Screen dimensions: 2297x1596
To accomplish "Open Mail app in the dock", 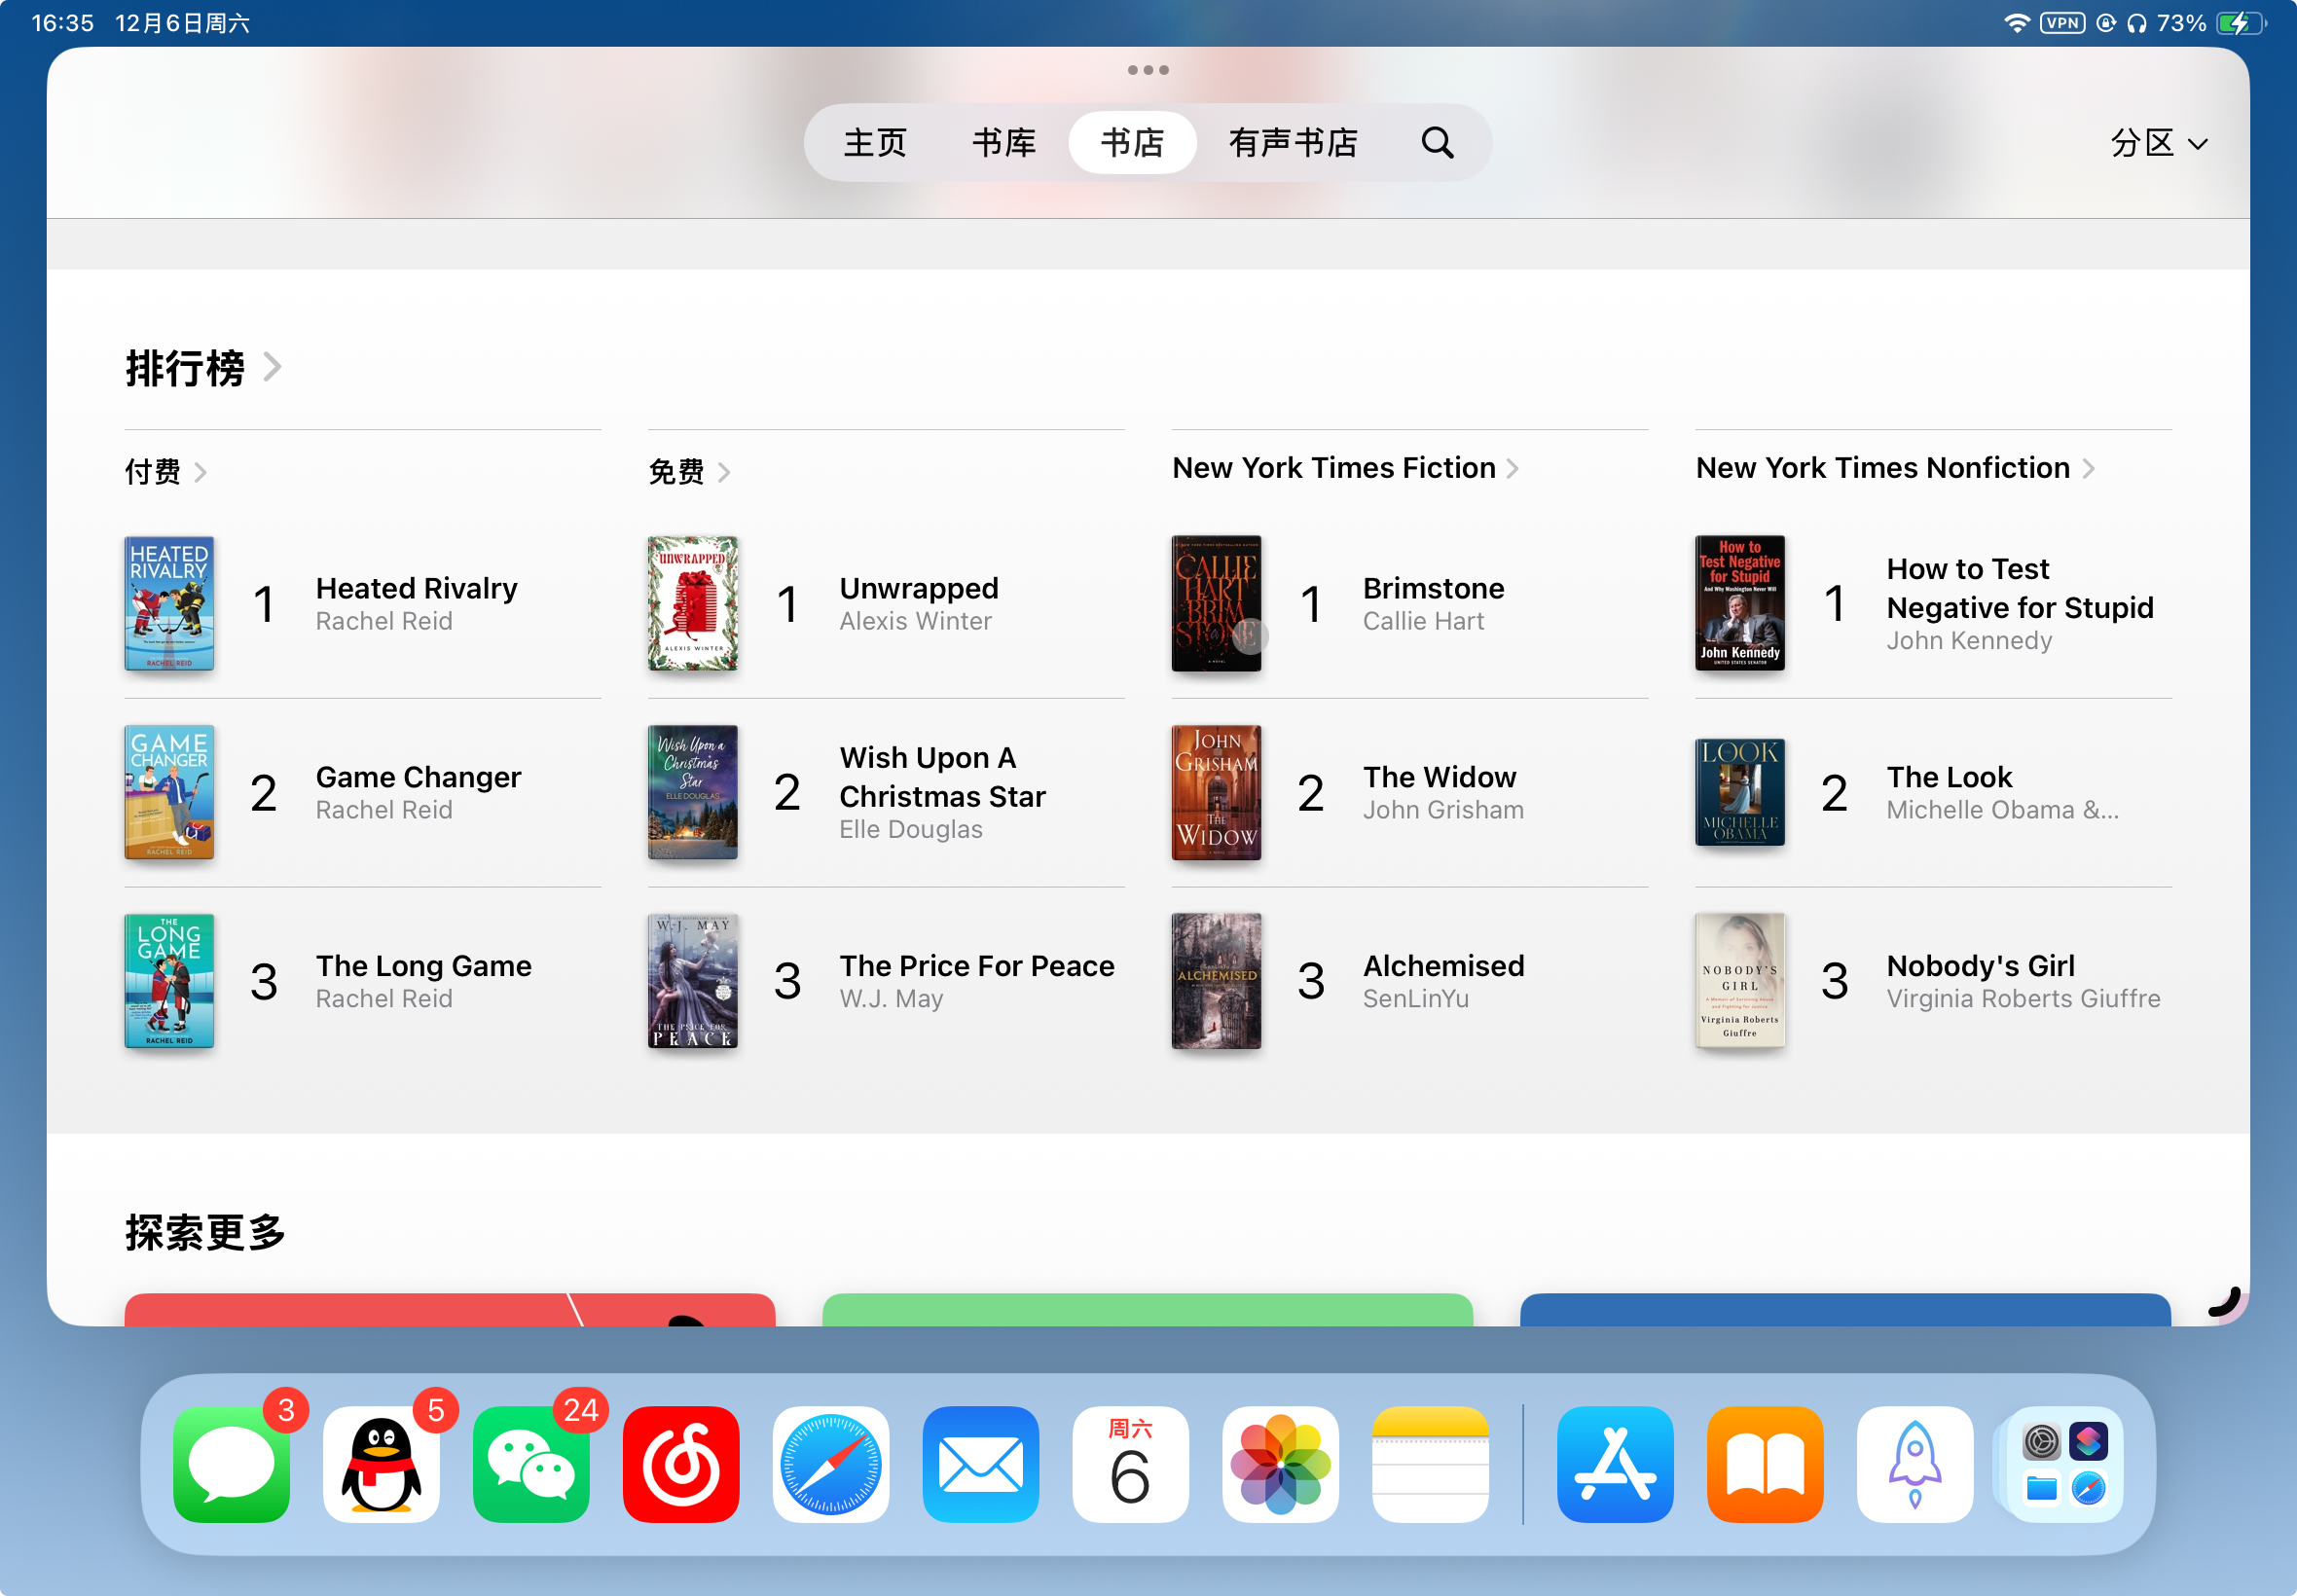I will click(981, 1464).
